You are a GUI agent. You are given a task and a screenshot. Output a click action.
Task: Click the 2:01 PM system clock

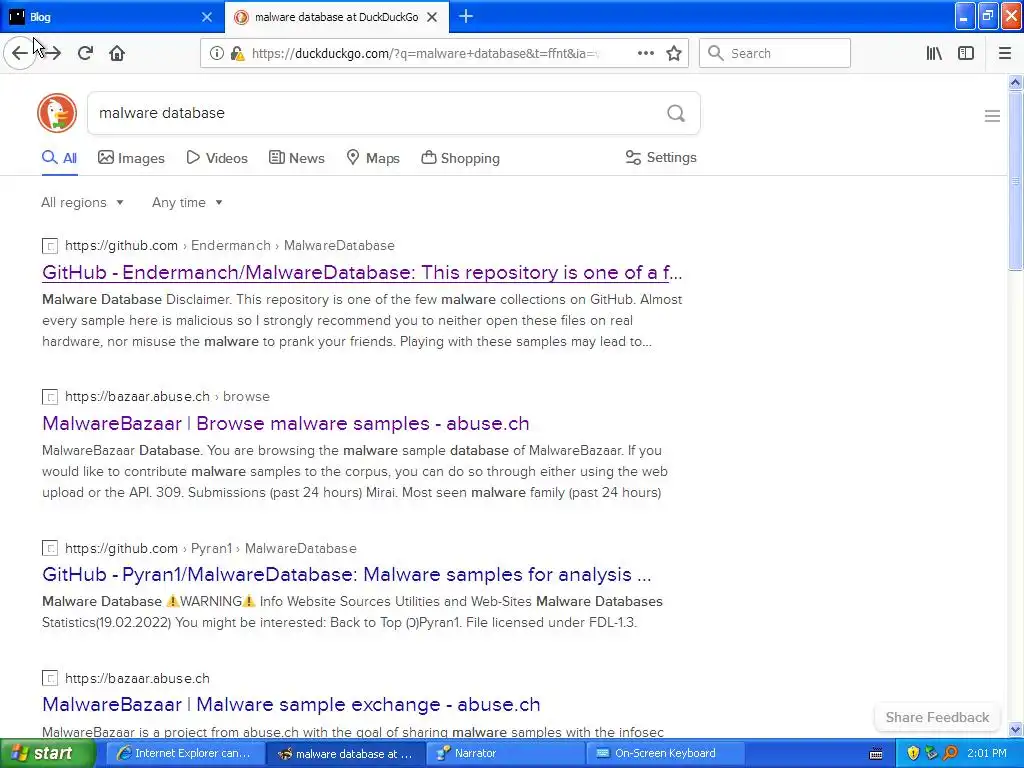(987, 753)
